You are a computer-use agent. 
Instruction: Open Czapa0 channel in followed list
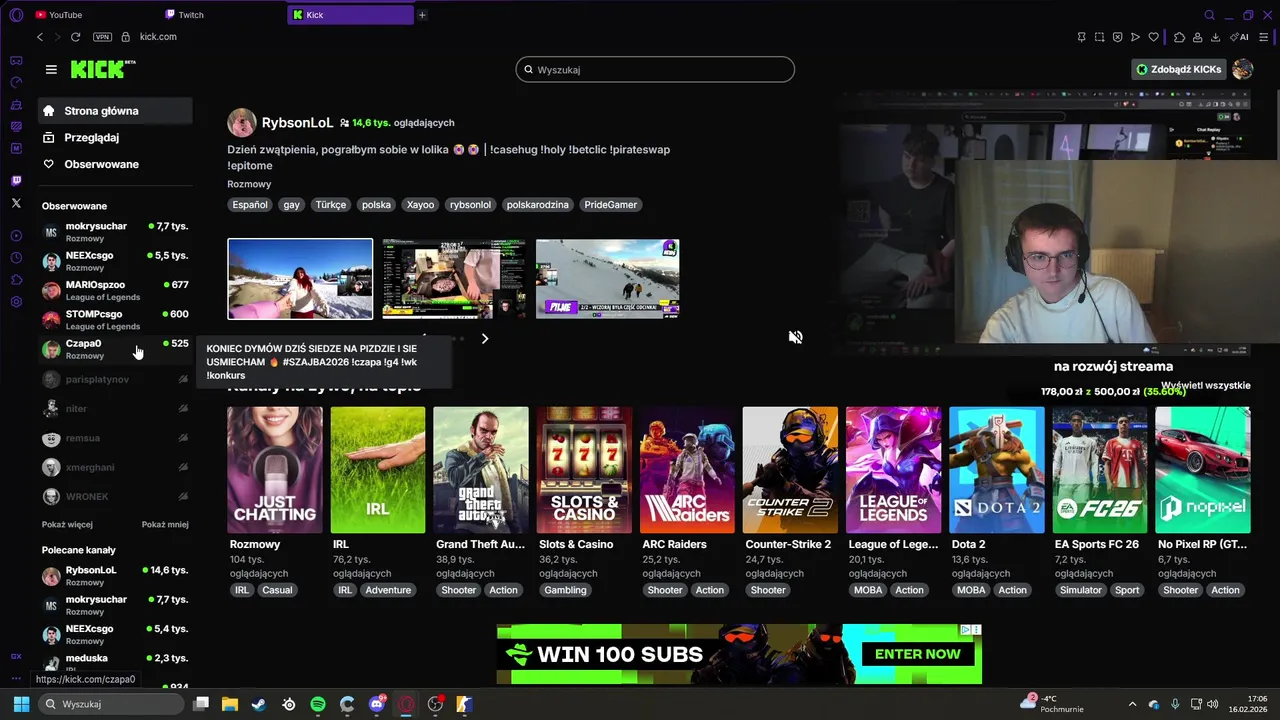(x=116, y=349)
